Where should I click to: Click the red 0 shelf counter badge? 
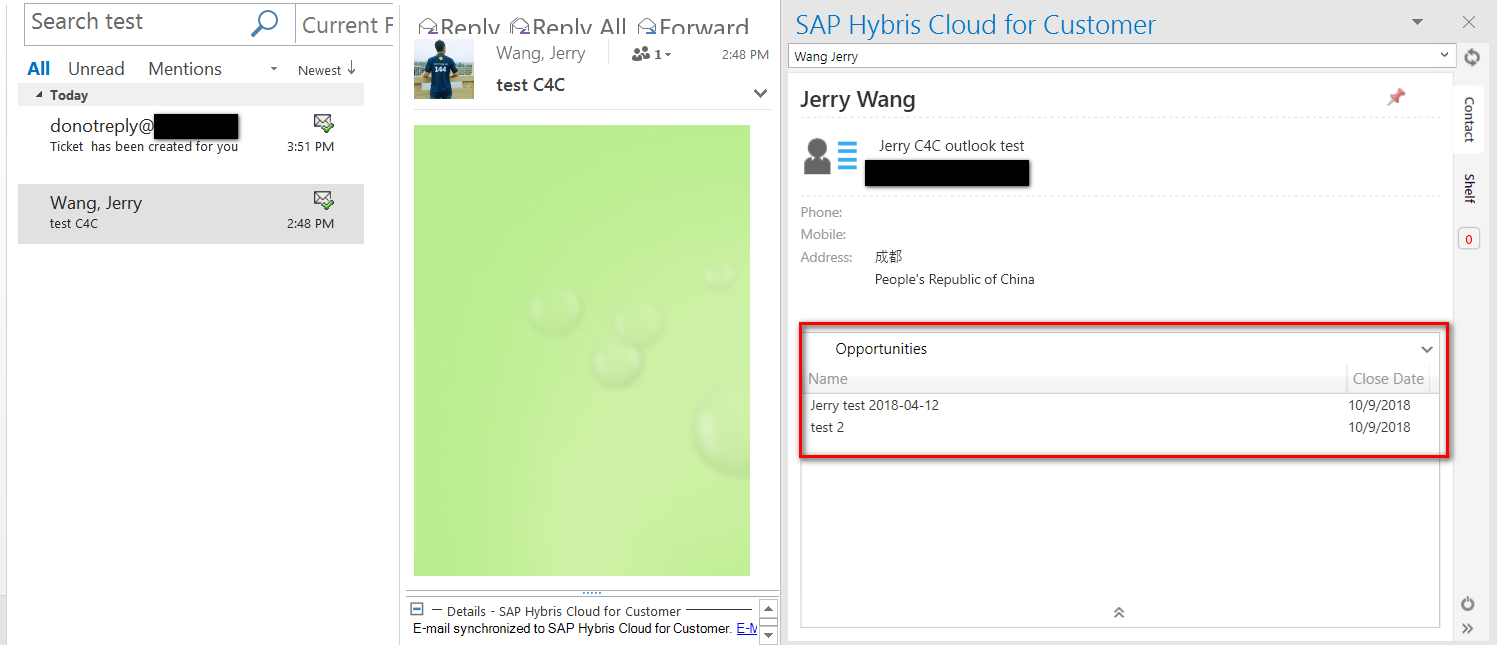coord(1468,239)
